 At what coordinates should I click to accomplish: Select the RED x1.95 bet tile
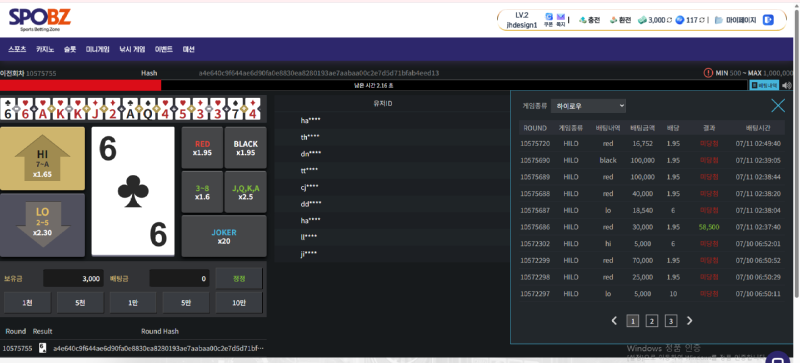(203, 148)
